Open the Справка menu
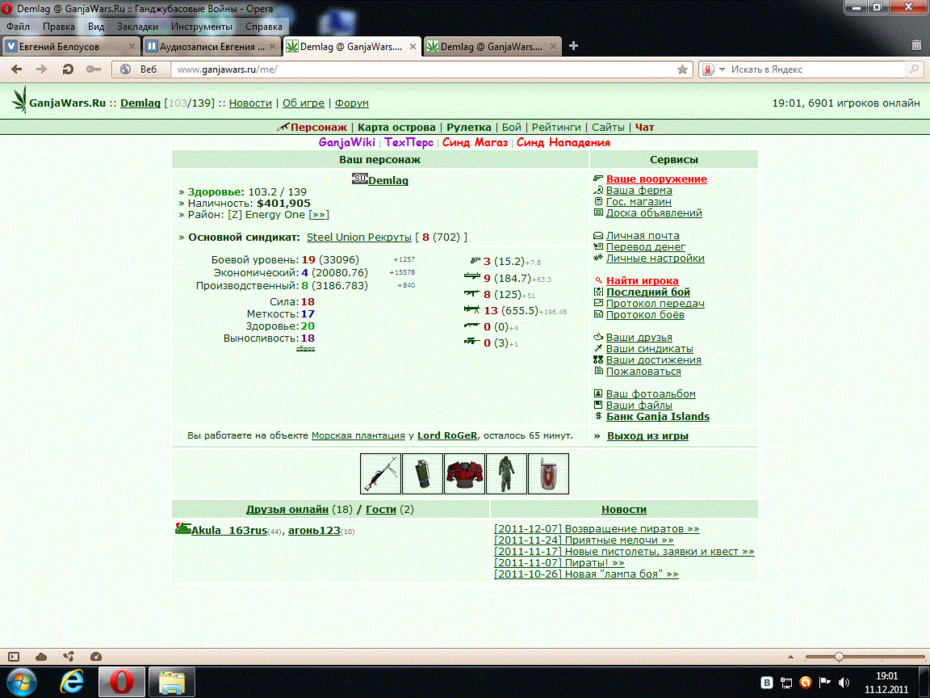930x698 pixels. [x=264, y=27]
